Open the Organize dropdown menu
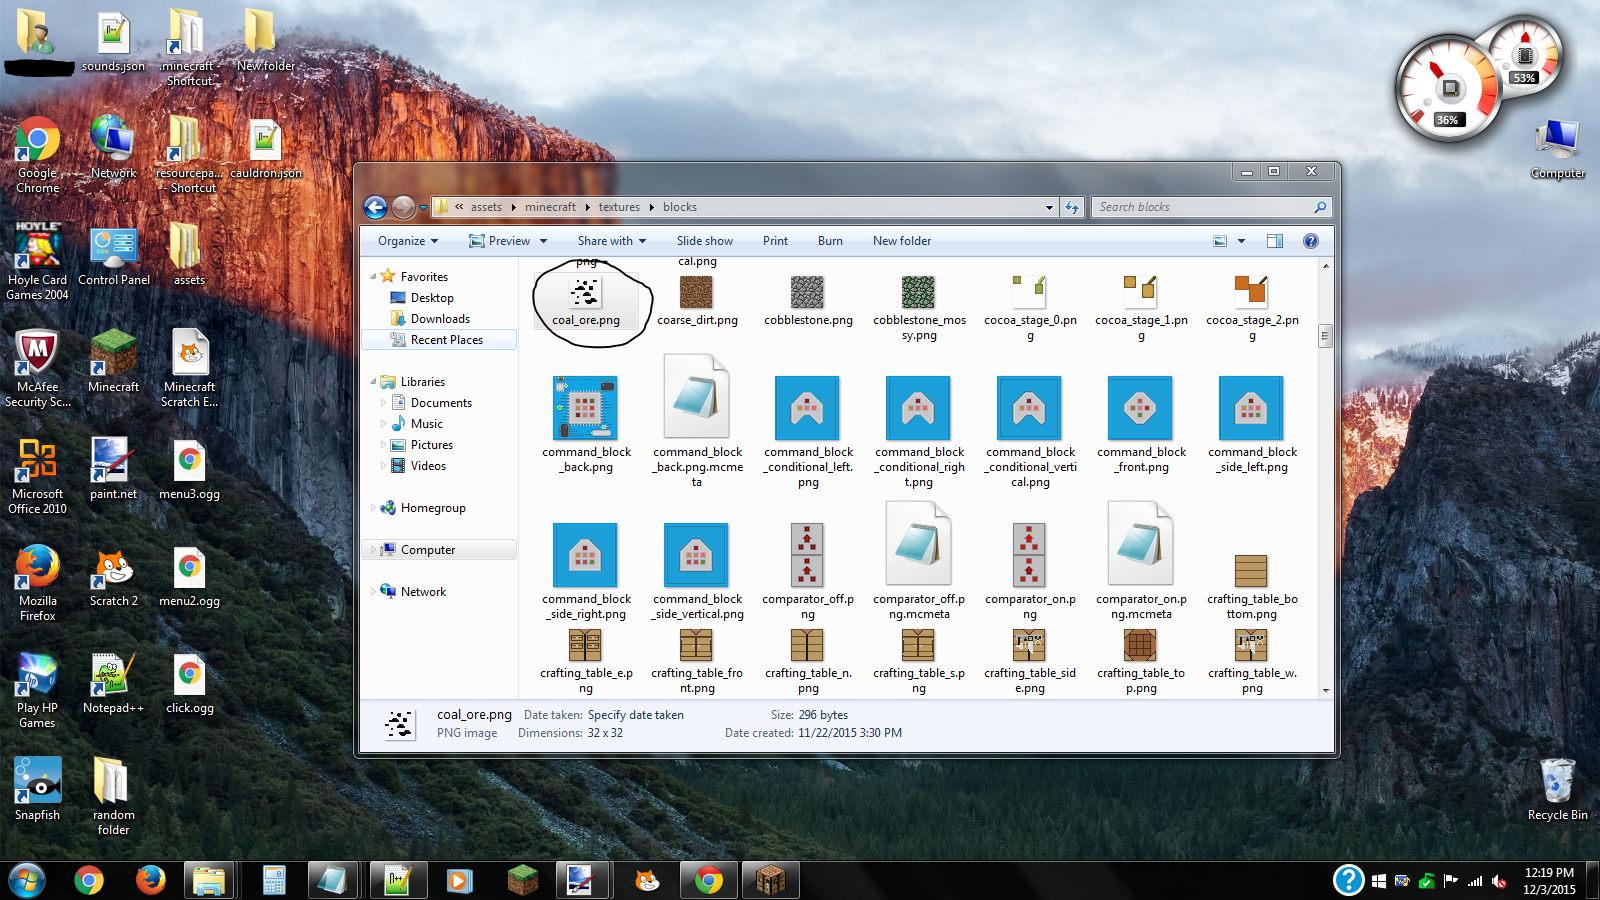Viewport: 1600px width, 900px height. point(408,241)
